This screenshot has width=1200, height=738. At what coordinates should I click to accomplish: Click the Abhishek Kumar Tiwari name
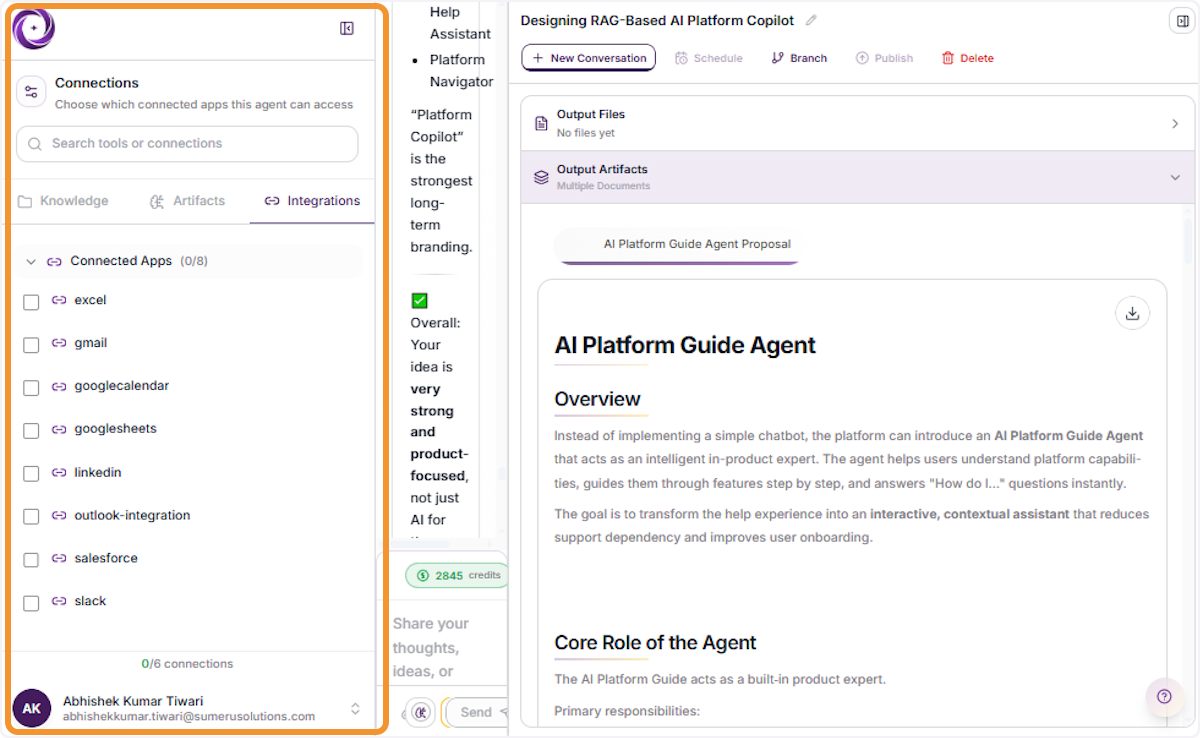[133, 701]
